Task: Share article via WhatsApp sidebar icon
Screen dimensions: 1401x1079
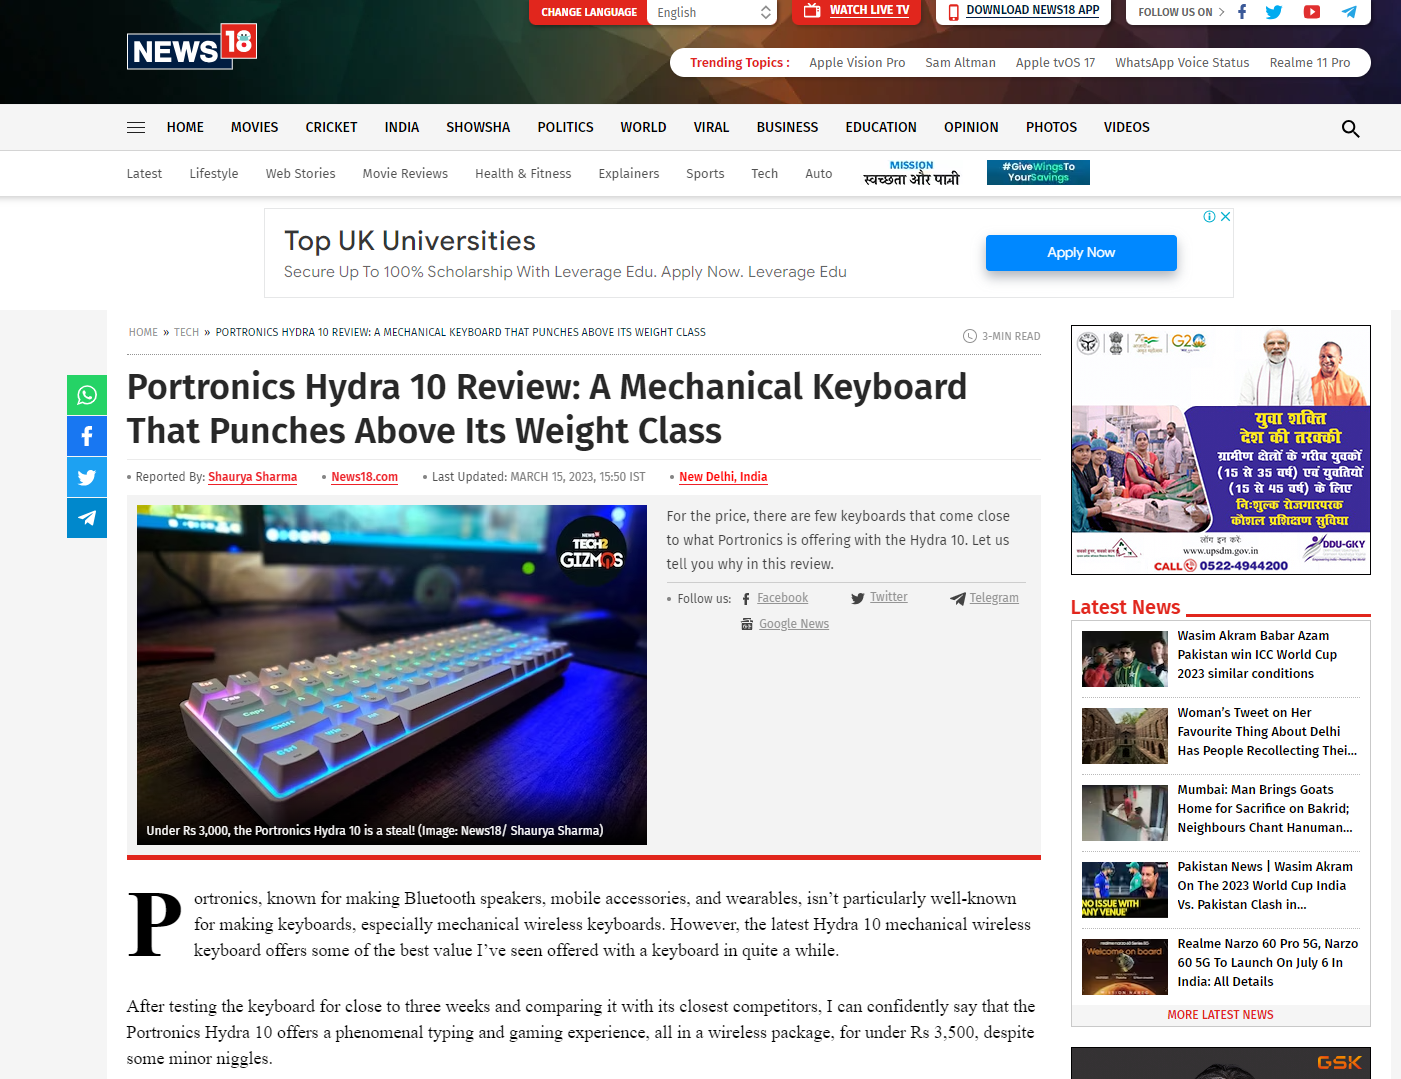Action: [87, 395]
